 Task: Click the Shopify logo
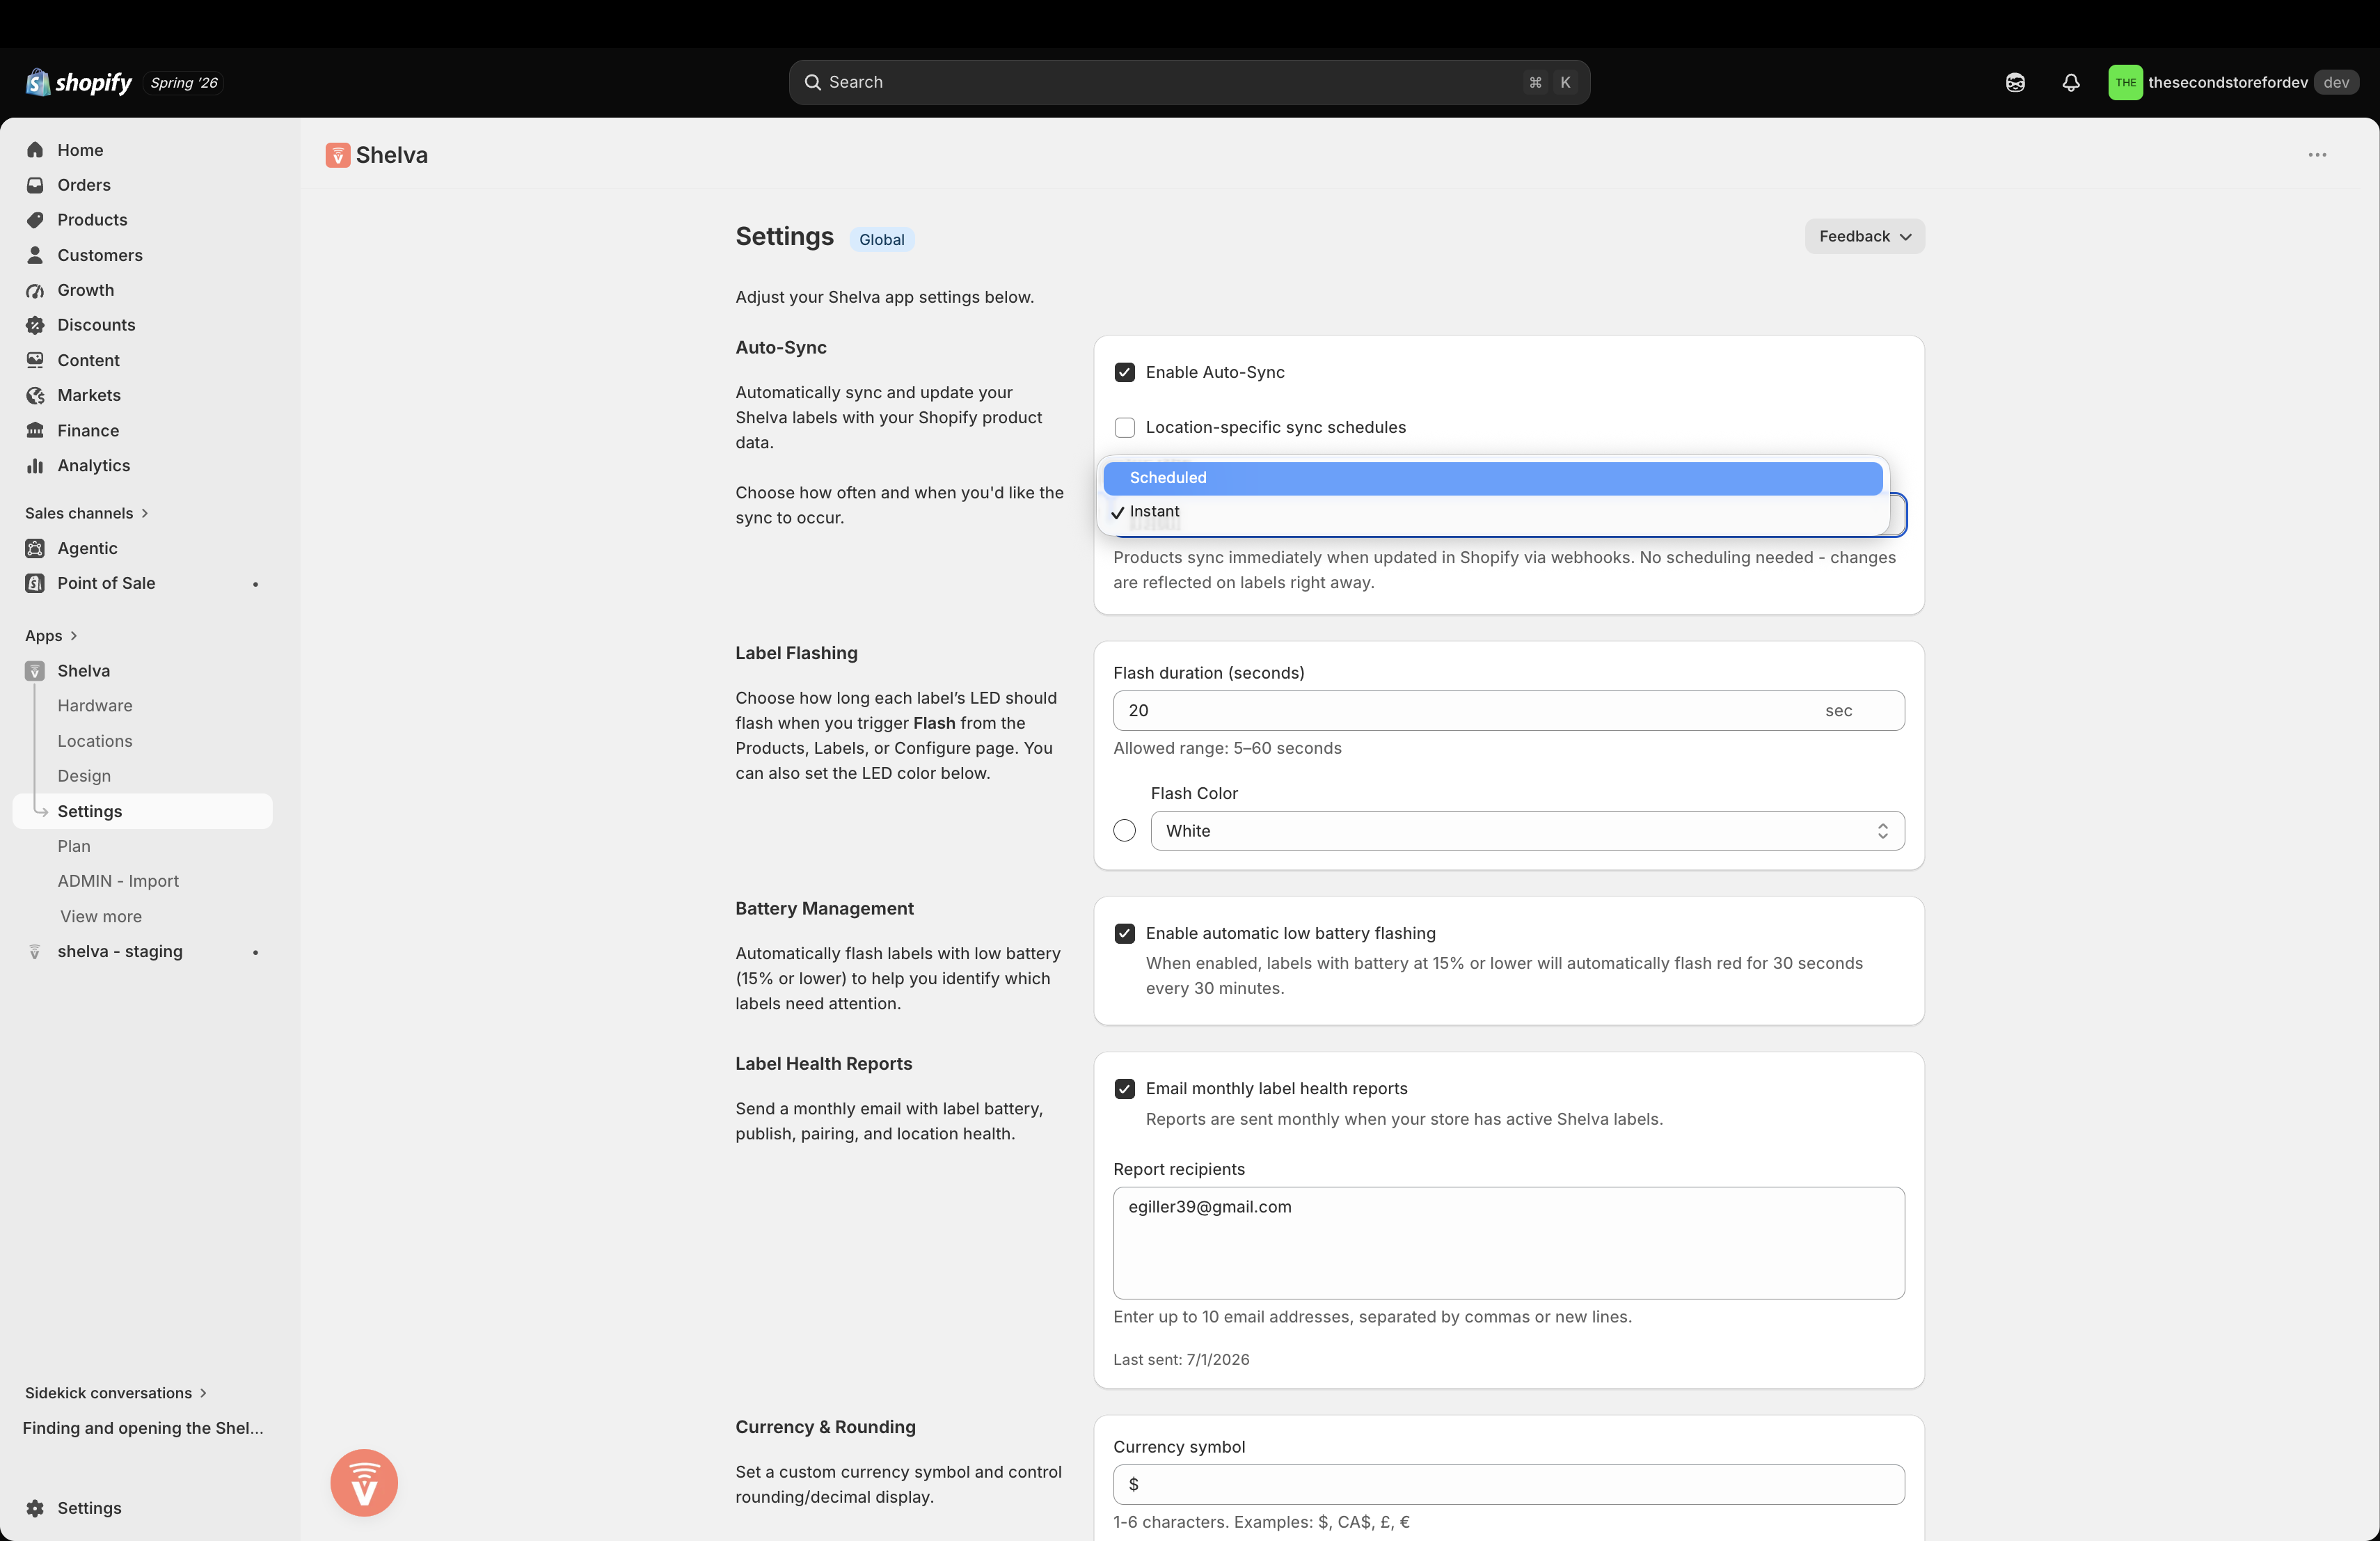(79, 82)
